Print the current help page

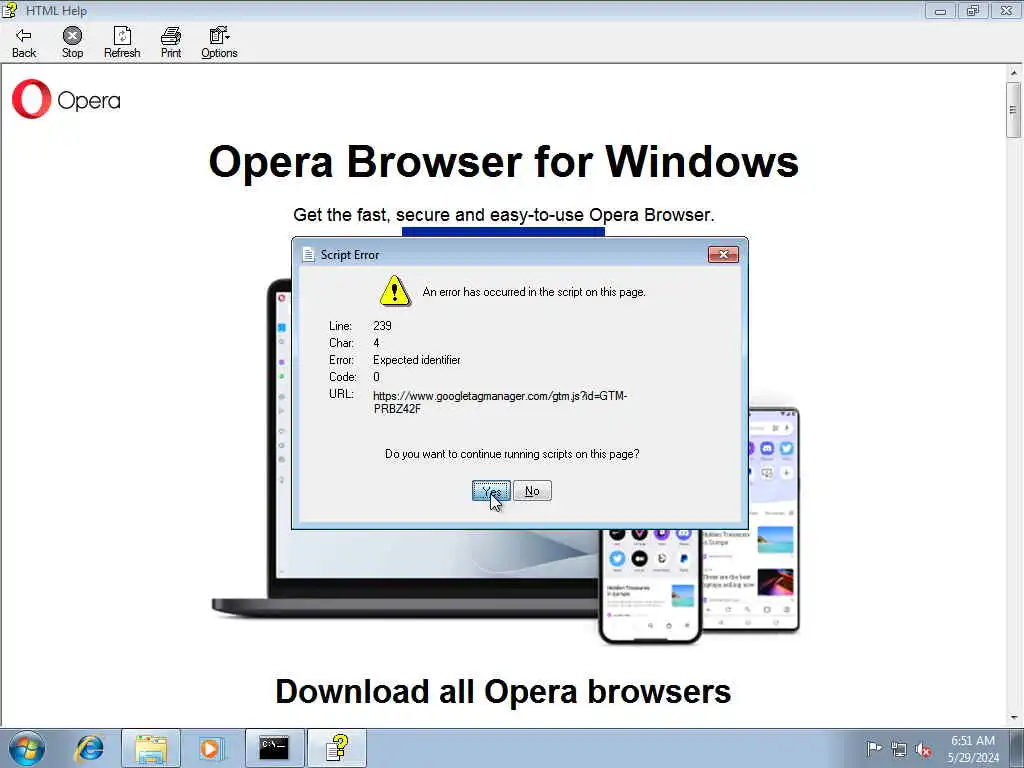171,43
